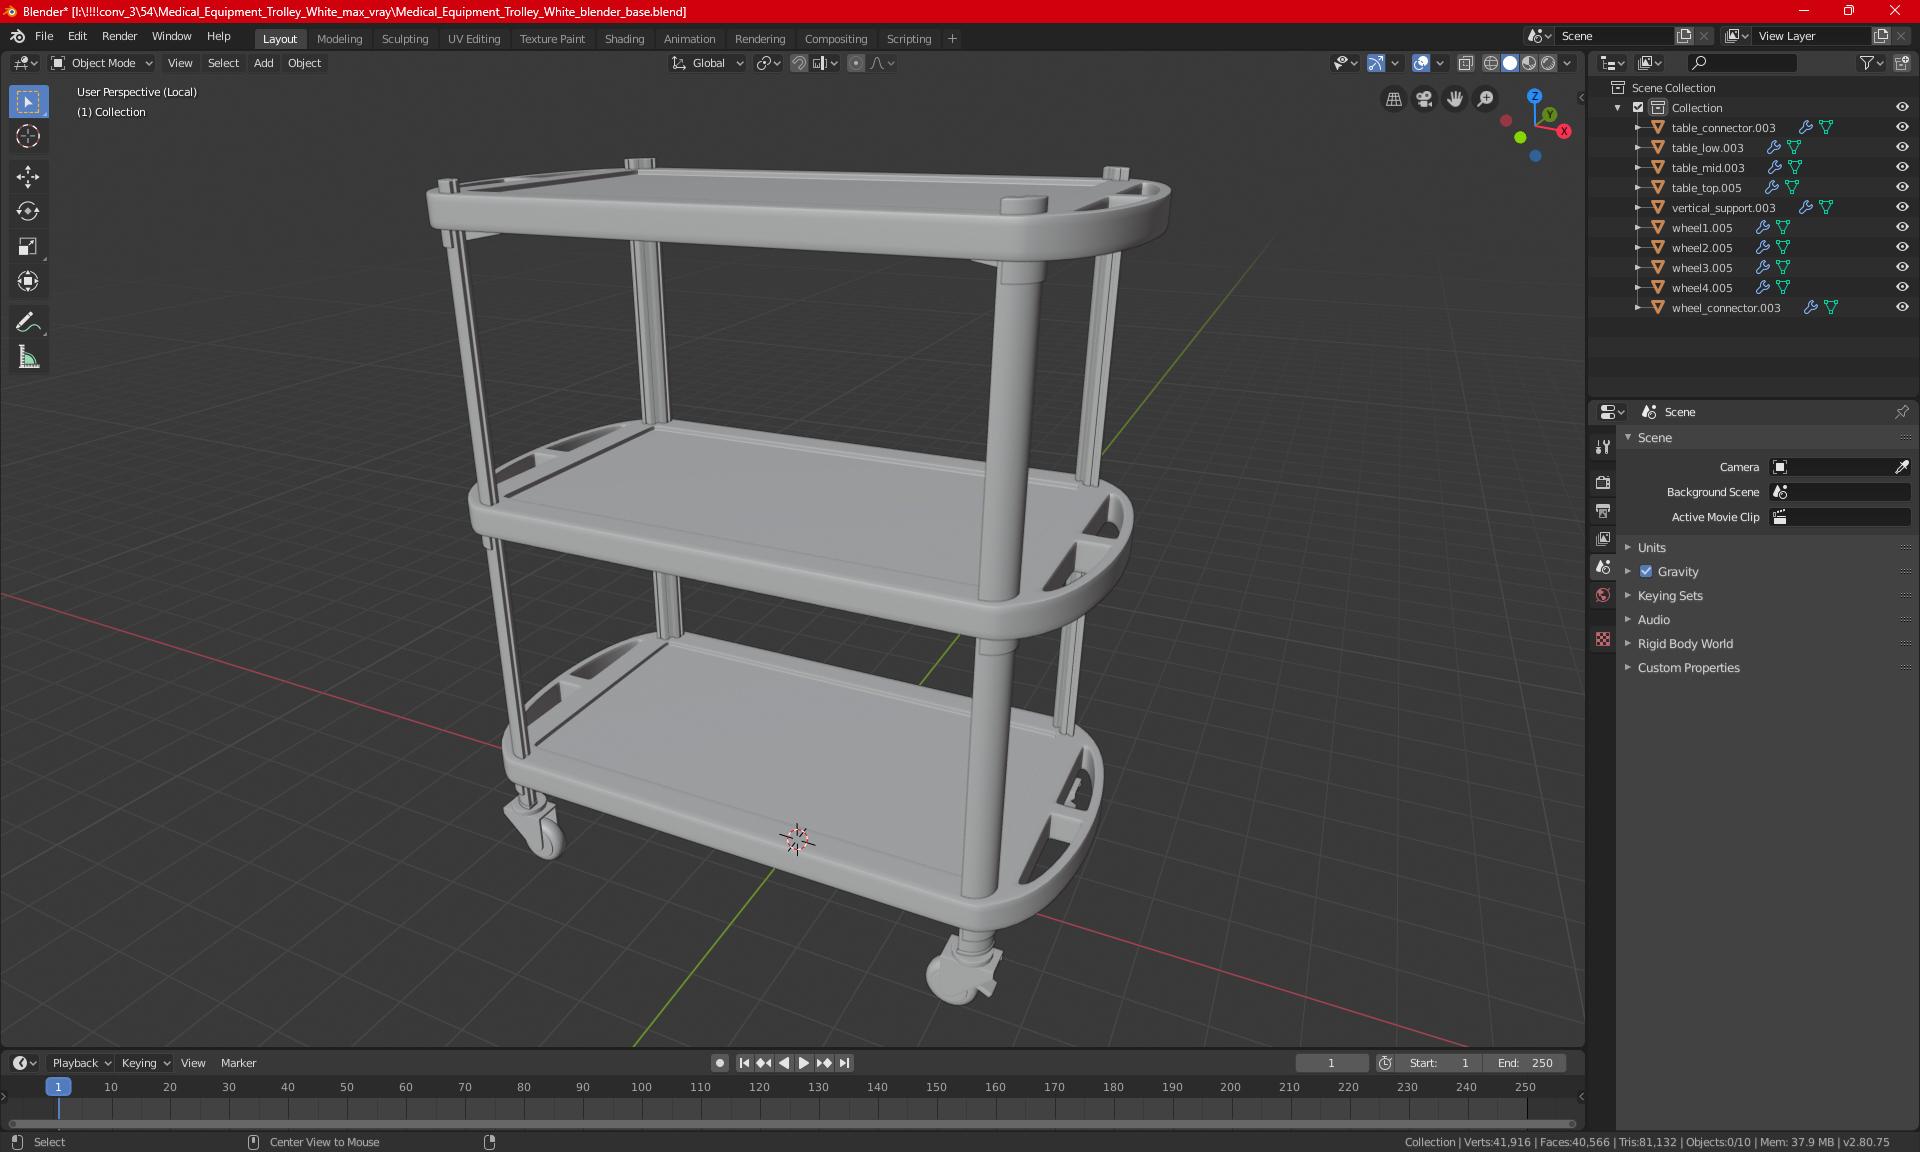Hide wheel1.005 using eye icon
The height and width of the screenshot is (1152, 1920).
point(1902,227)
